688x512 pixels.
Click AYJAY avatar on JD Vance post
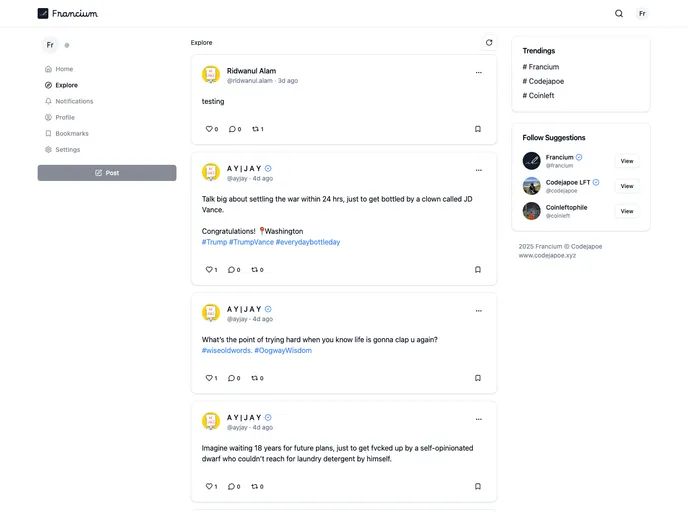click(211, 172)
